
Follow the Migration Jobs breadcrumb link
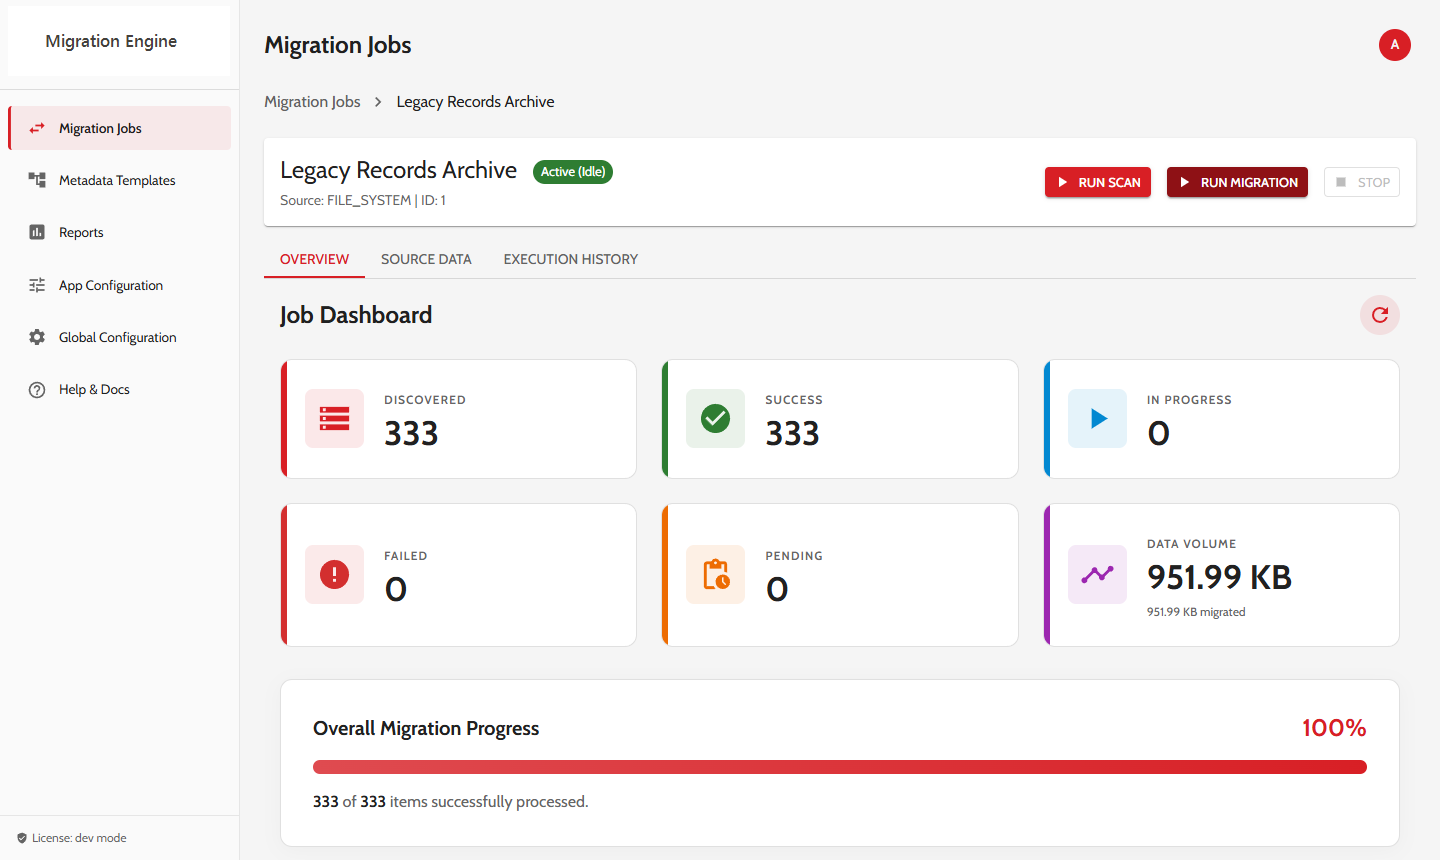(x=312, y=102)
